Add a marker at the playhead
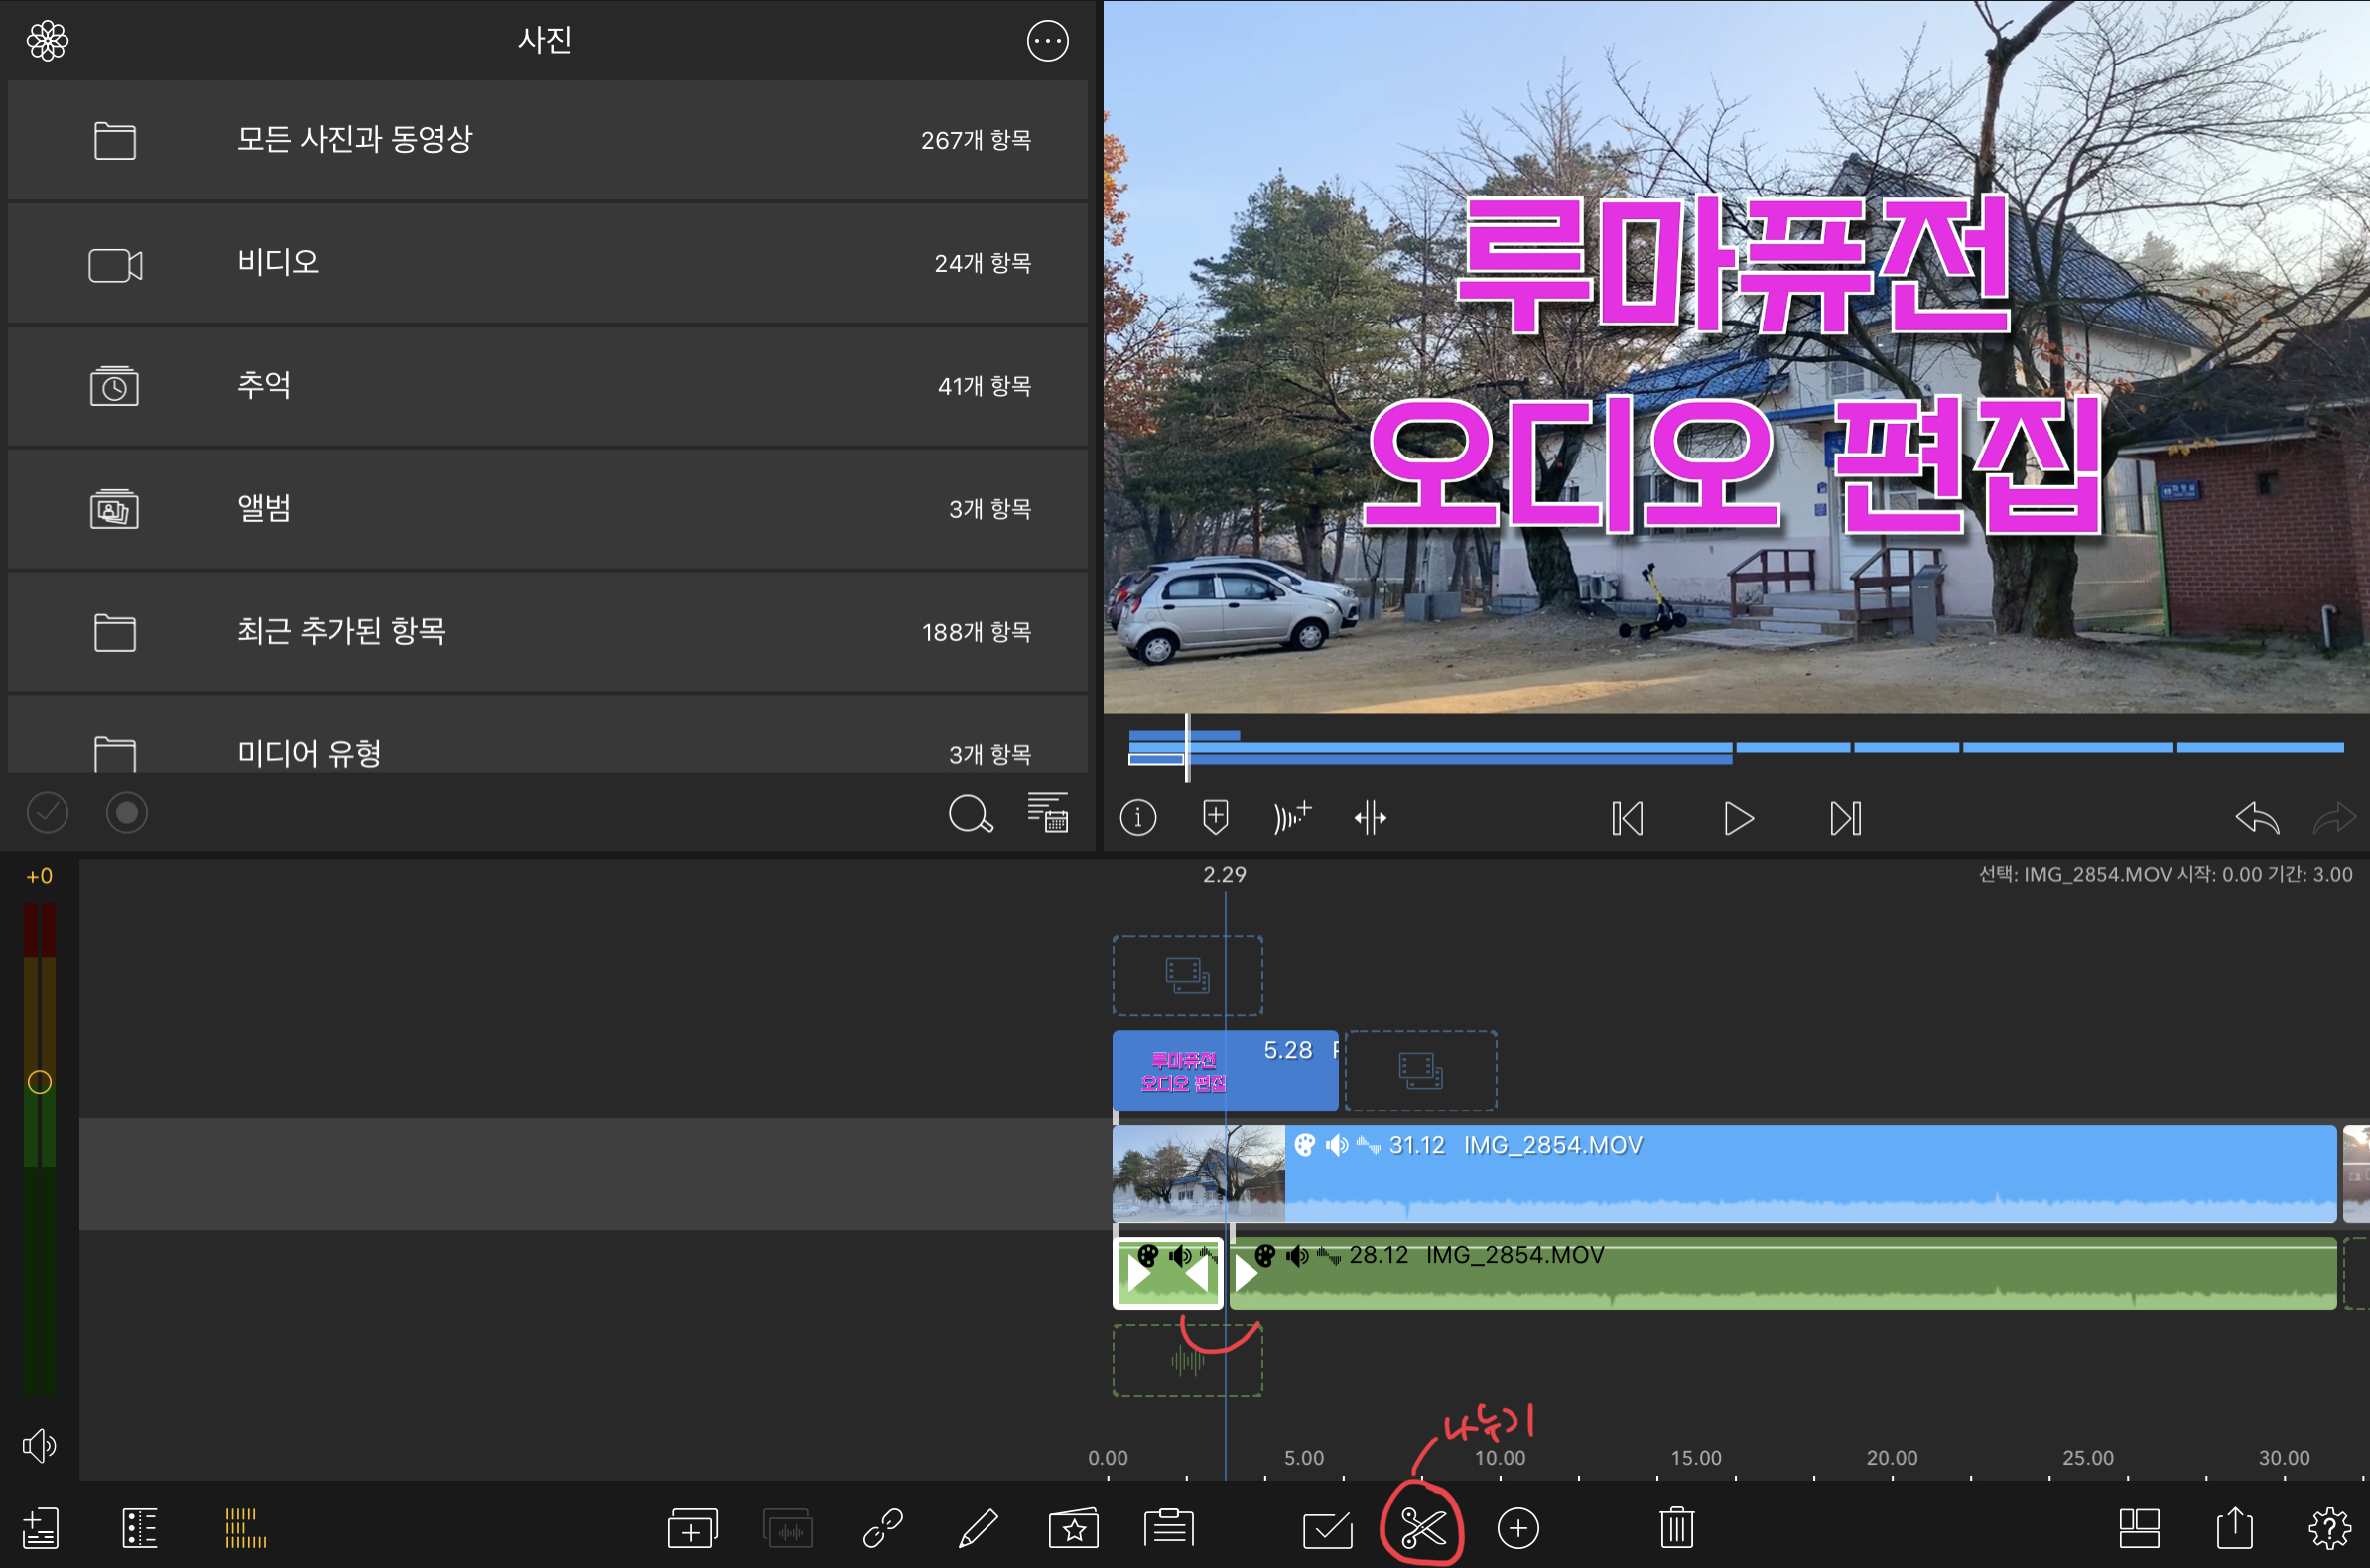Image resolution: width=2370 pixels, height=1568 pixels. click(1214, 818)
